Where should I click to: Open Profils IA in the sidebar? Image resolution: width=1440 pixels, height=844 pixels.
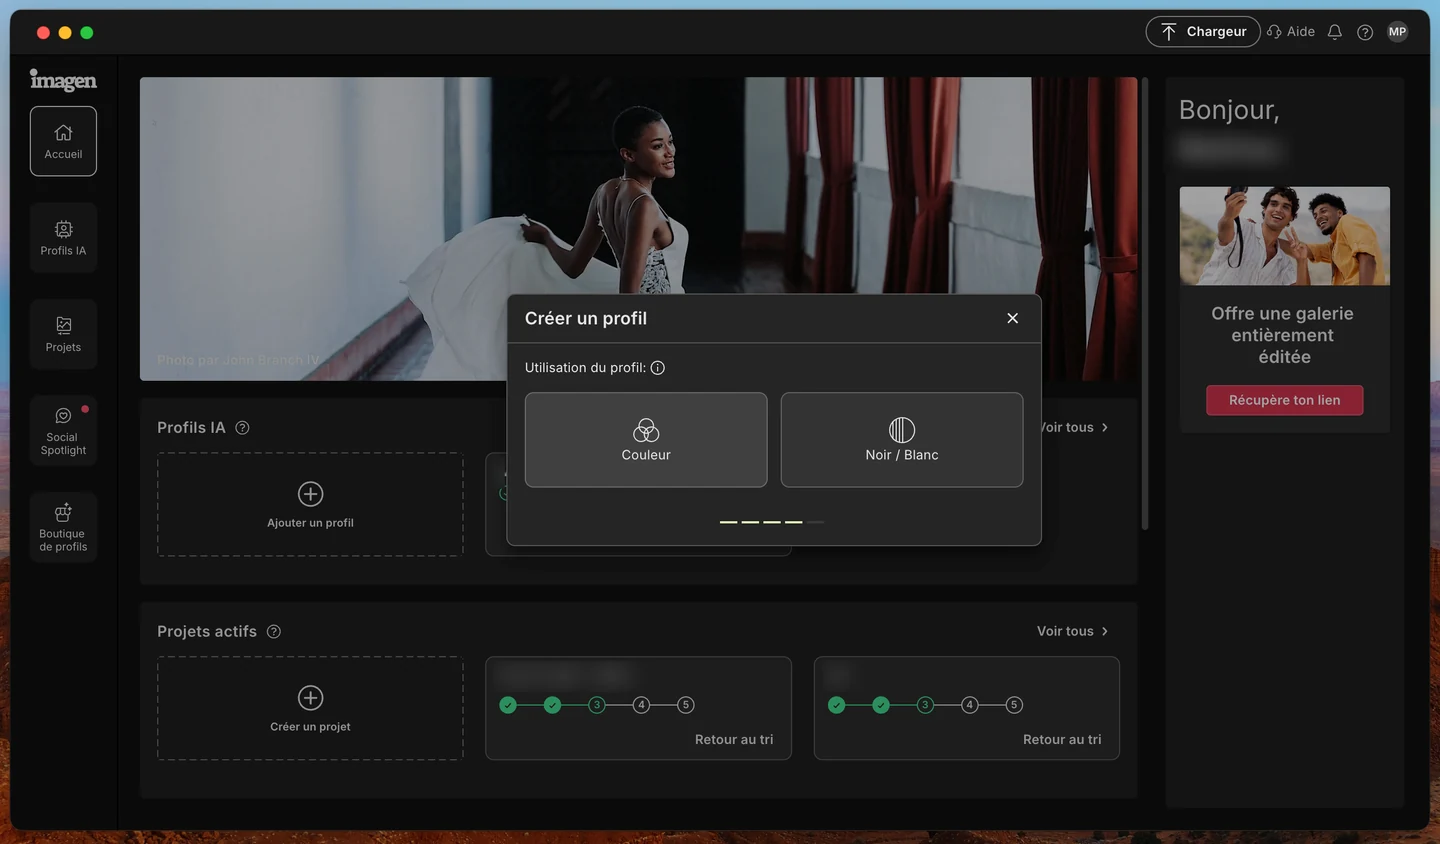(x=63, y=238)
